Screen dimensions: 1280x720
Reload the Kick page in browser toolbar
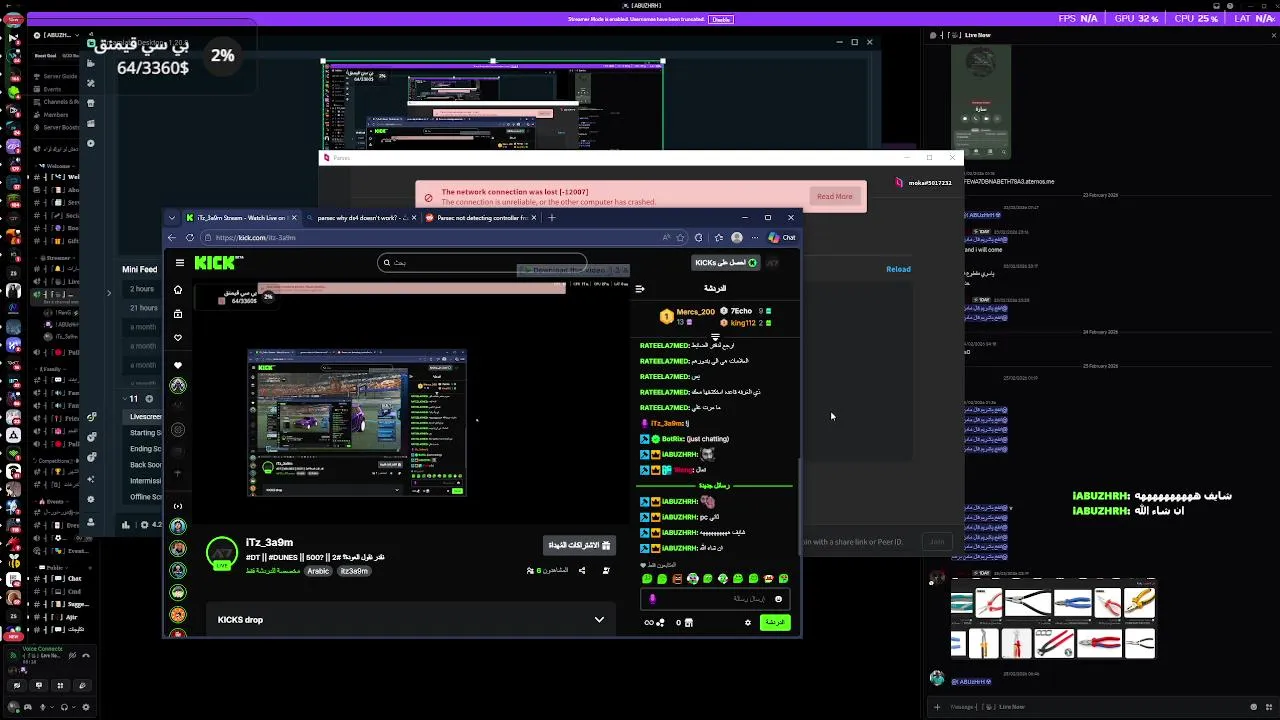(x=189, y=238)
